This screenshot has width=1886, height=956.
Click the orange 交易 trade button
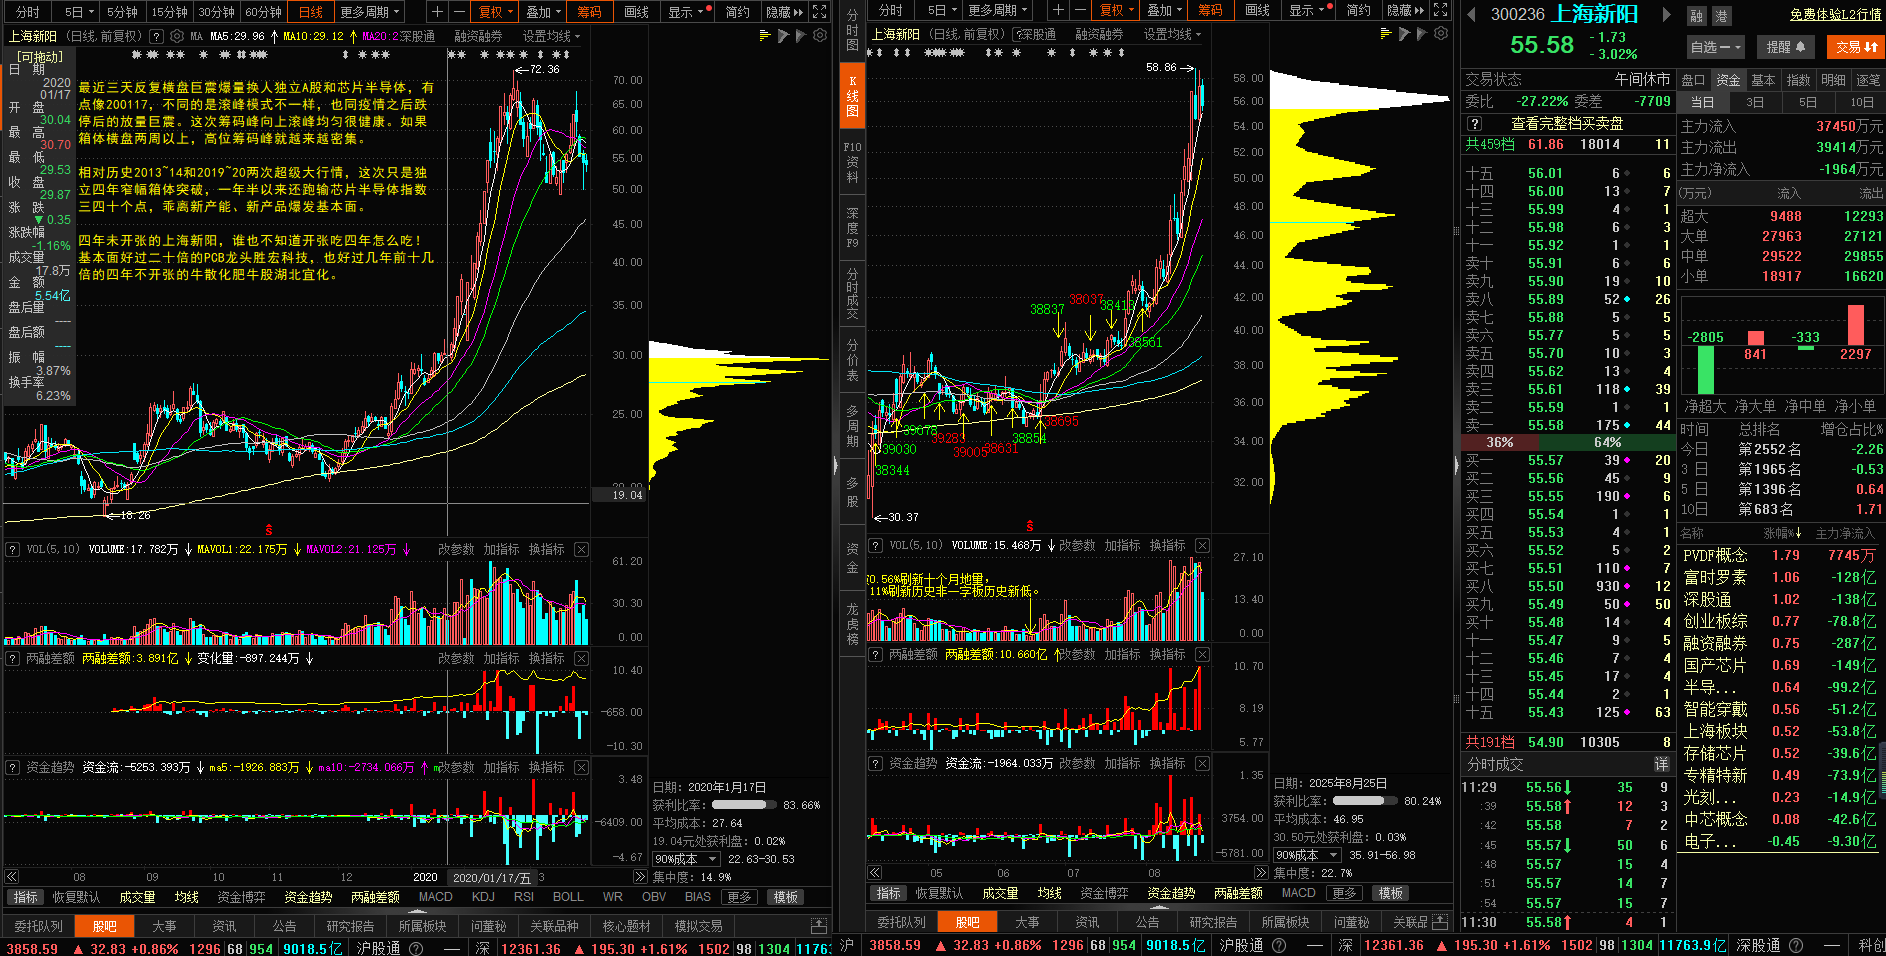coord(1856,47)
